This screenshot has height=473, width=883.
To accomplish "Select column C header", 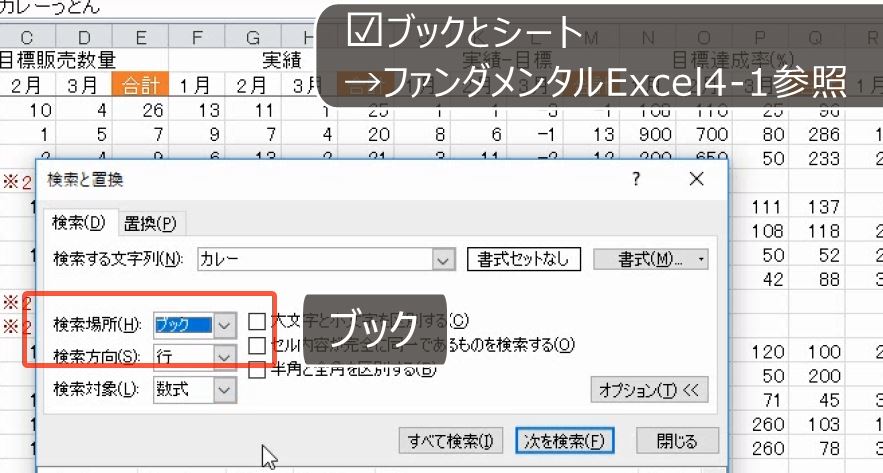I will coord(27,37).
